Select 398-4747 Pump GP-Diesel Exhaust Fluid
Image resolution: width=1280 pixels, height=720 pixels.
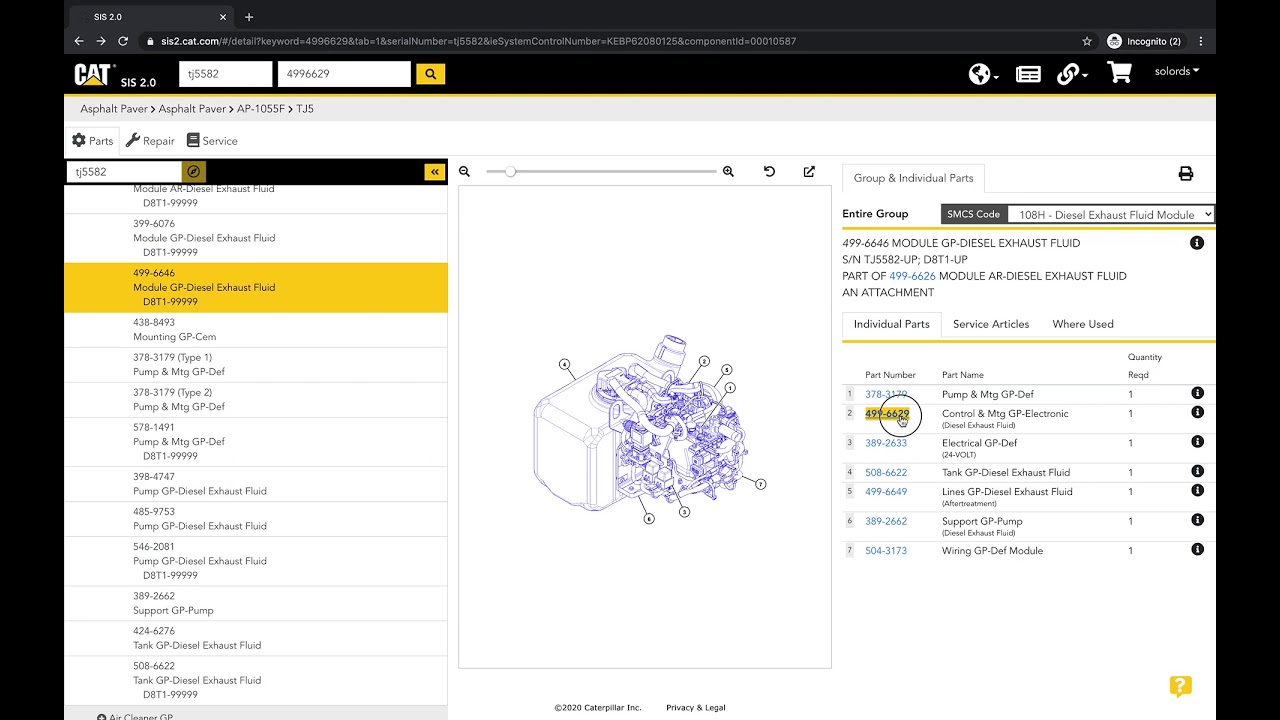[256, 484]
